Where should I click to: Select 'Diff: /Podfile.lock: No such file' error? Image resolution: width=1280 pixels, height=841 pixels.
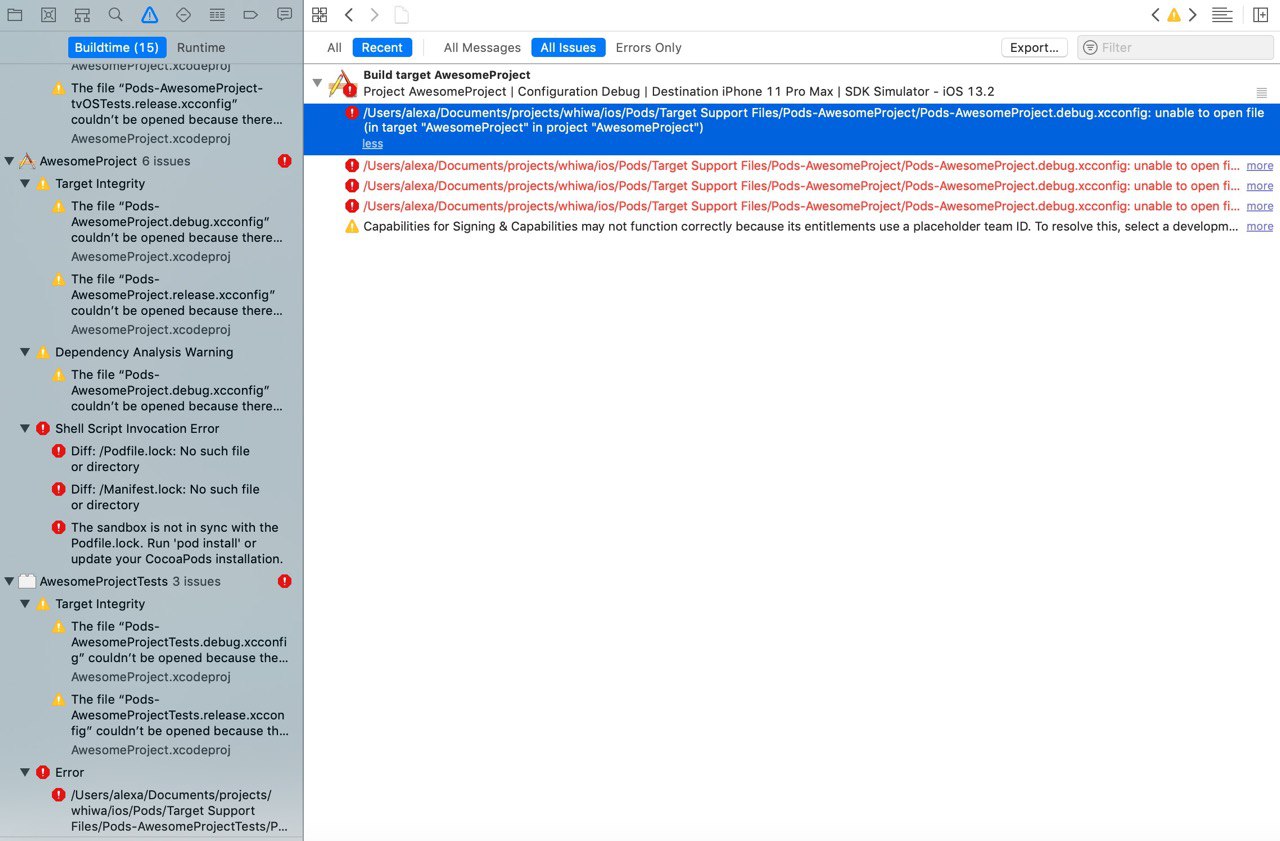tap(160, 459)
